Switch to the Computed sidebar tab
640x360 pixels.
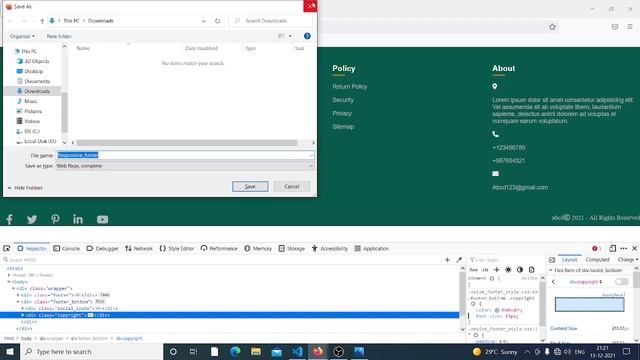[597, 260]
